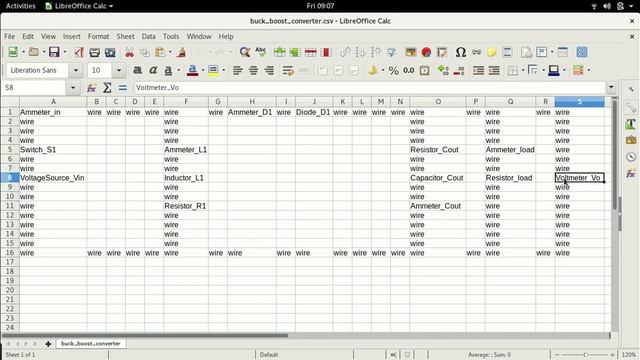Insert a pivot table
The image size is (640, 360).
pyautogui.click(x=442, y=52)
